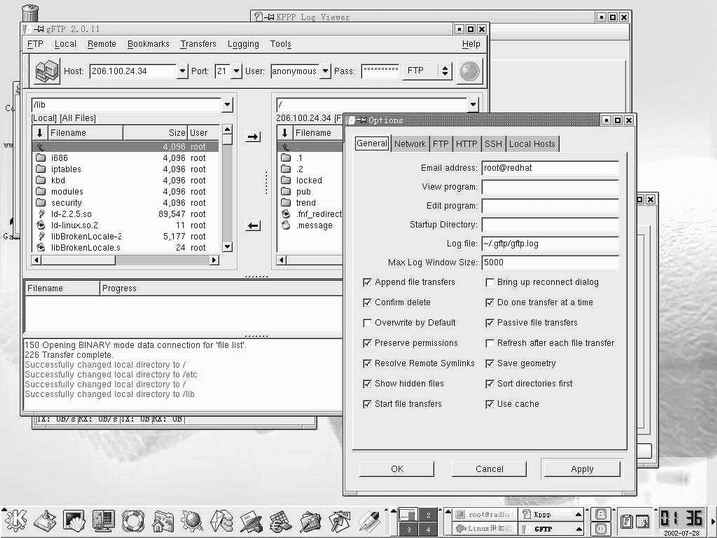717x538 pixels.
Task: Disable the Confirm delete checkbox
Action: pos(368,302)
